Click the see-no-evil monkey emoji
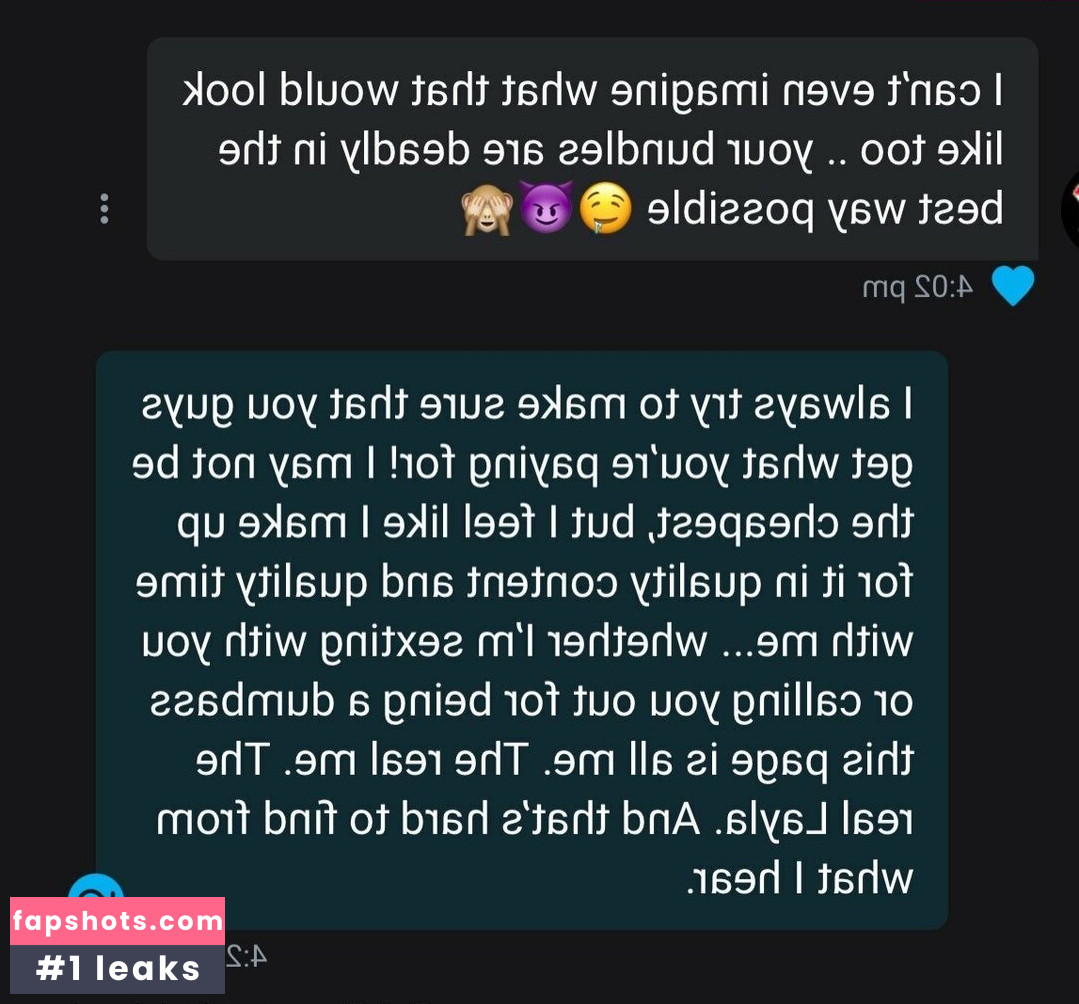The height and width of the screenshot is (1004, 1079). coord(487,209)
